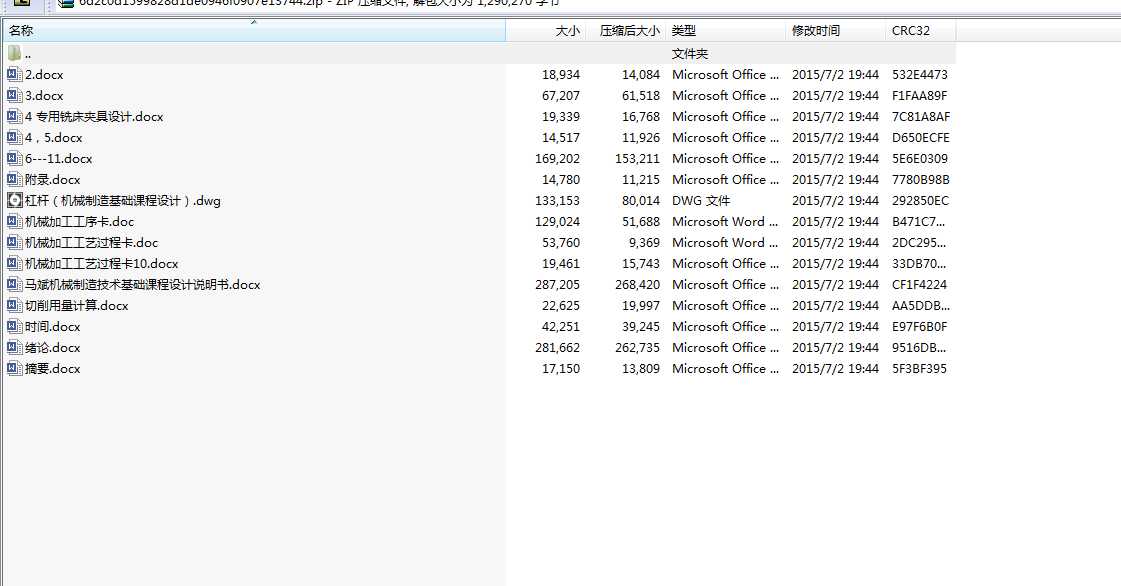Select file 附录.docx
1121x586 pixels.
click(53, 179)
